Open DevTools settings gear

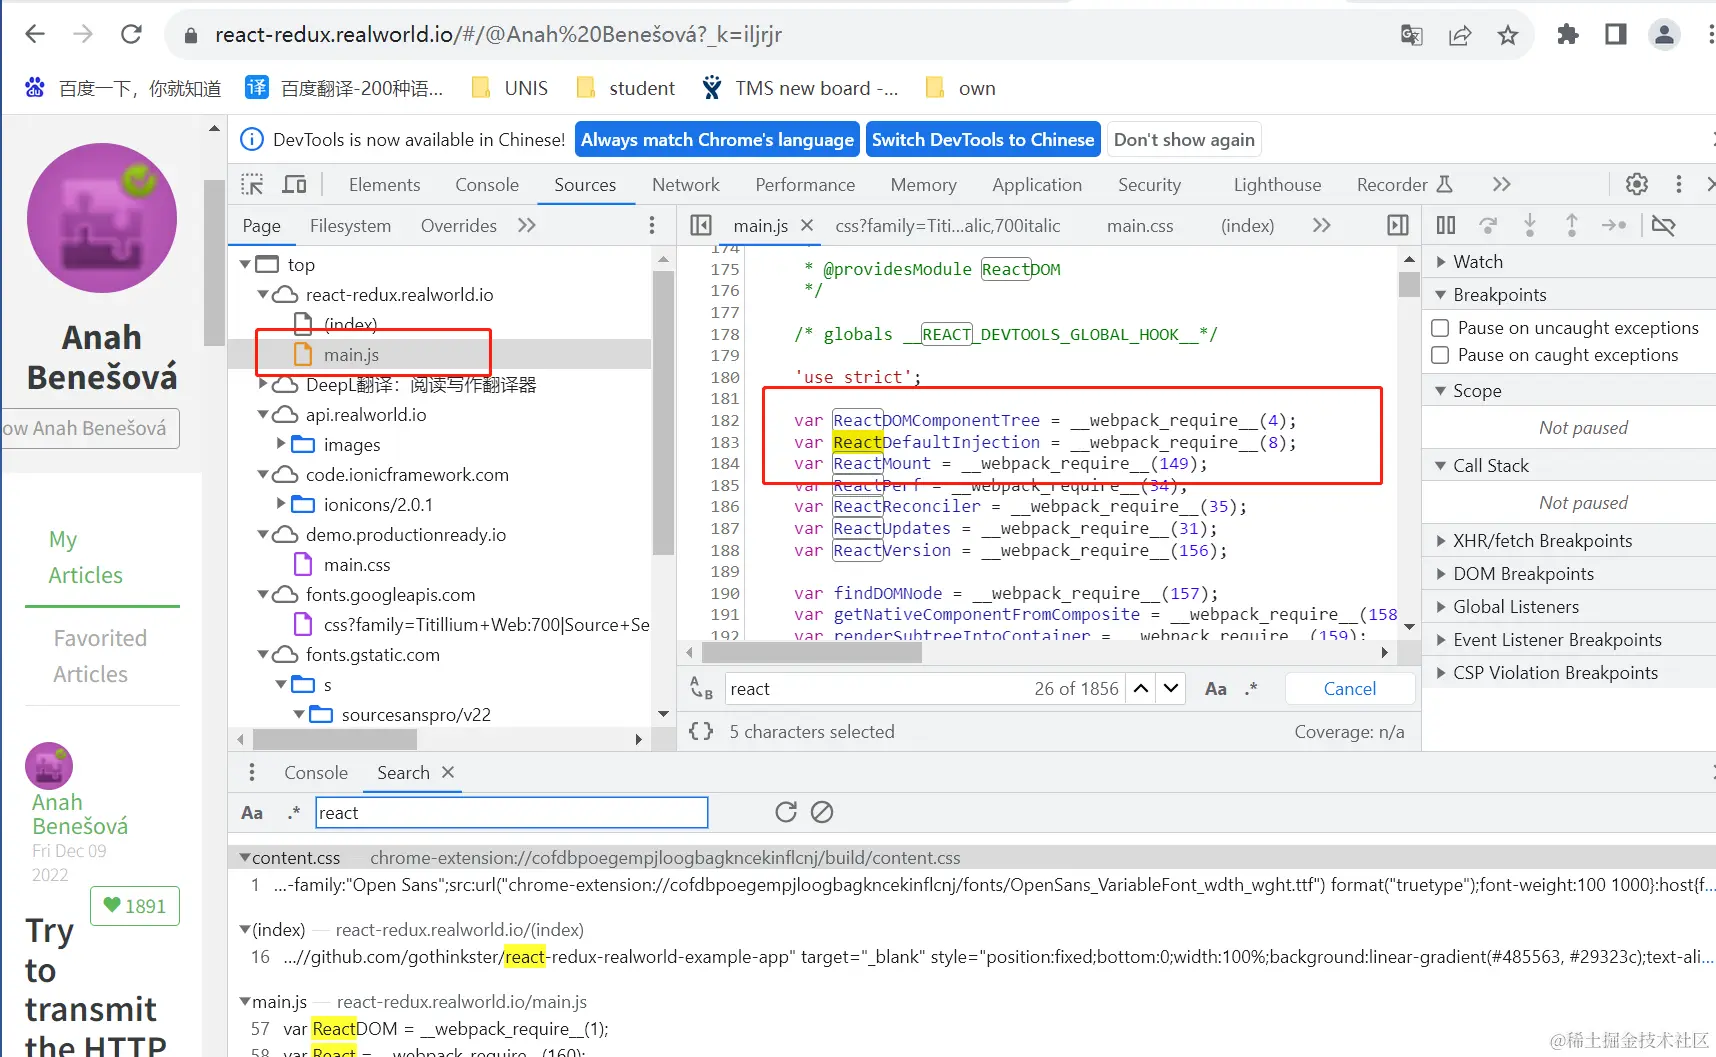click(x=1637, y=184)
